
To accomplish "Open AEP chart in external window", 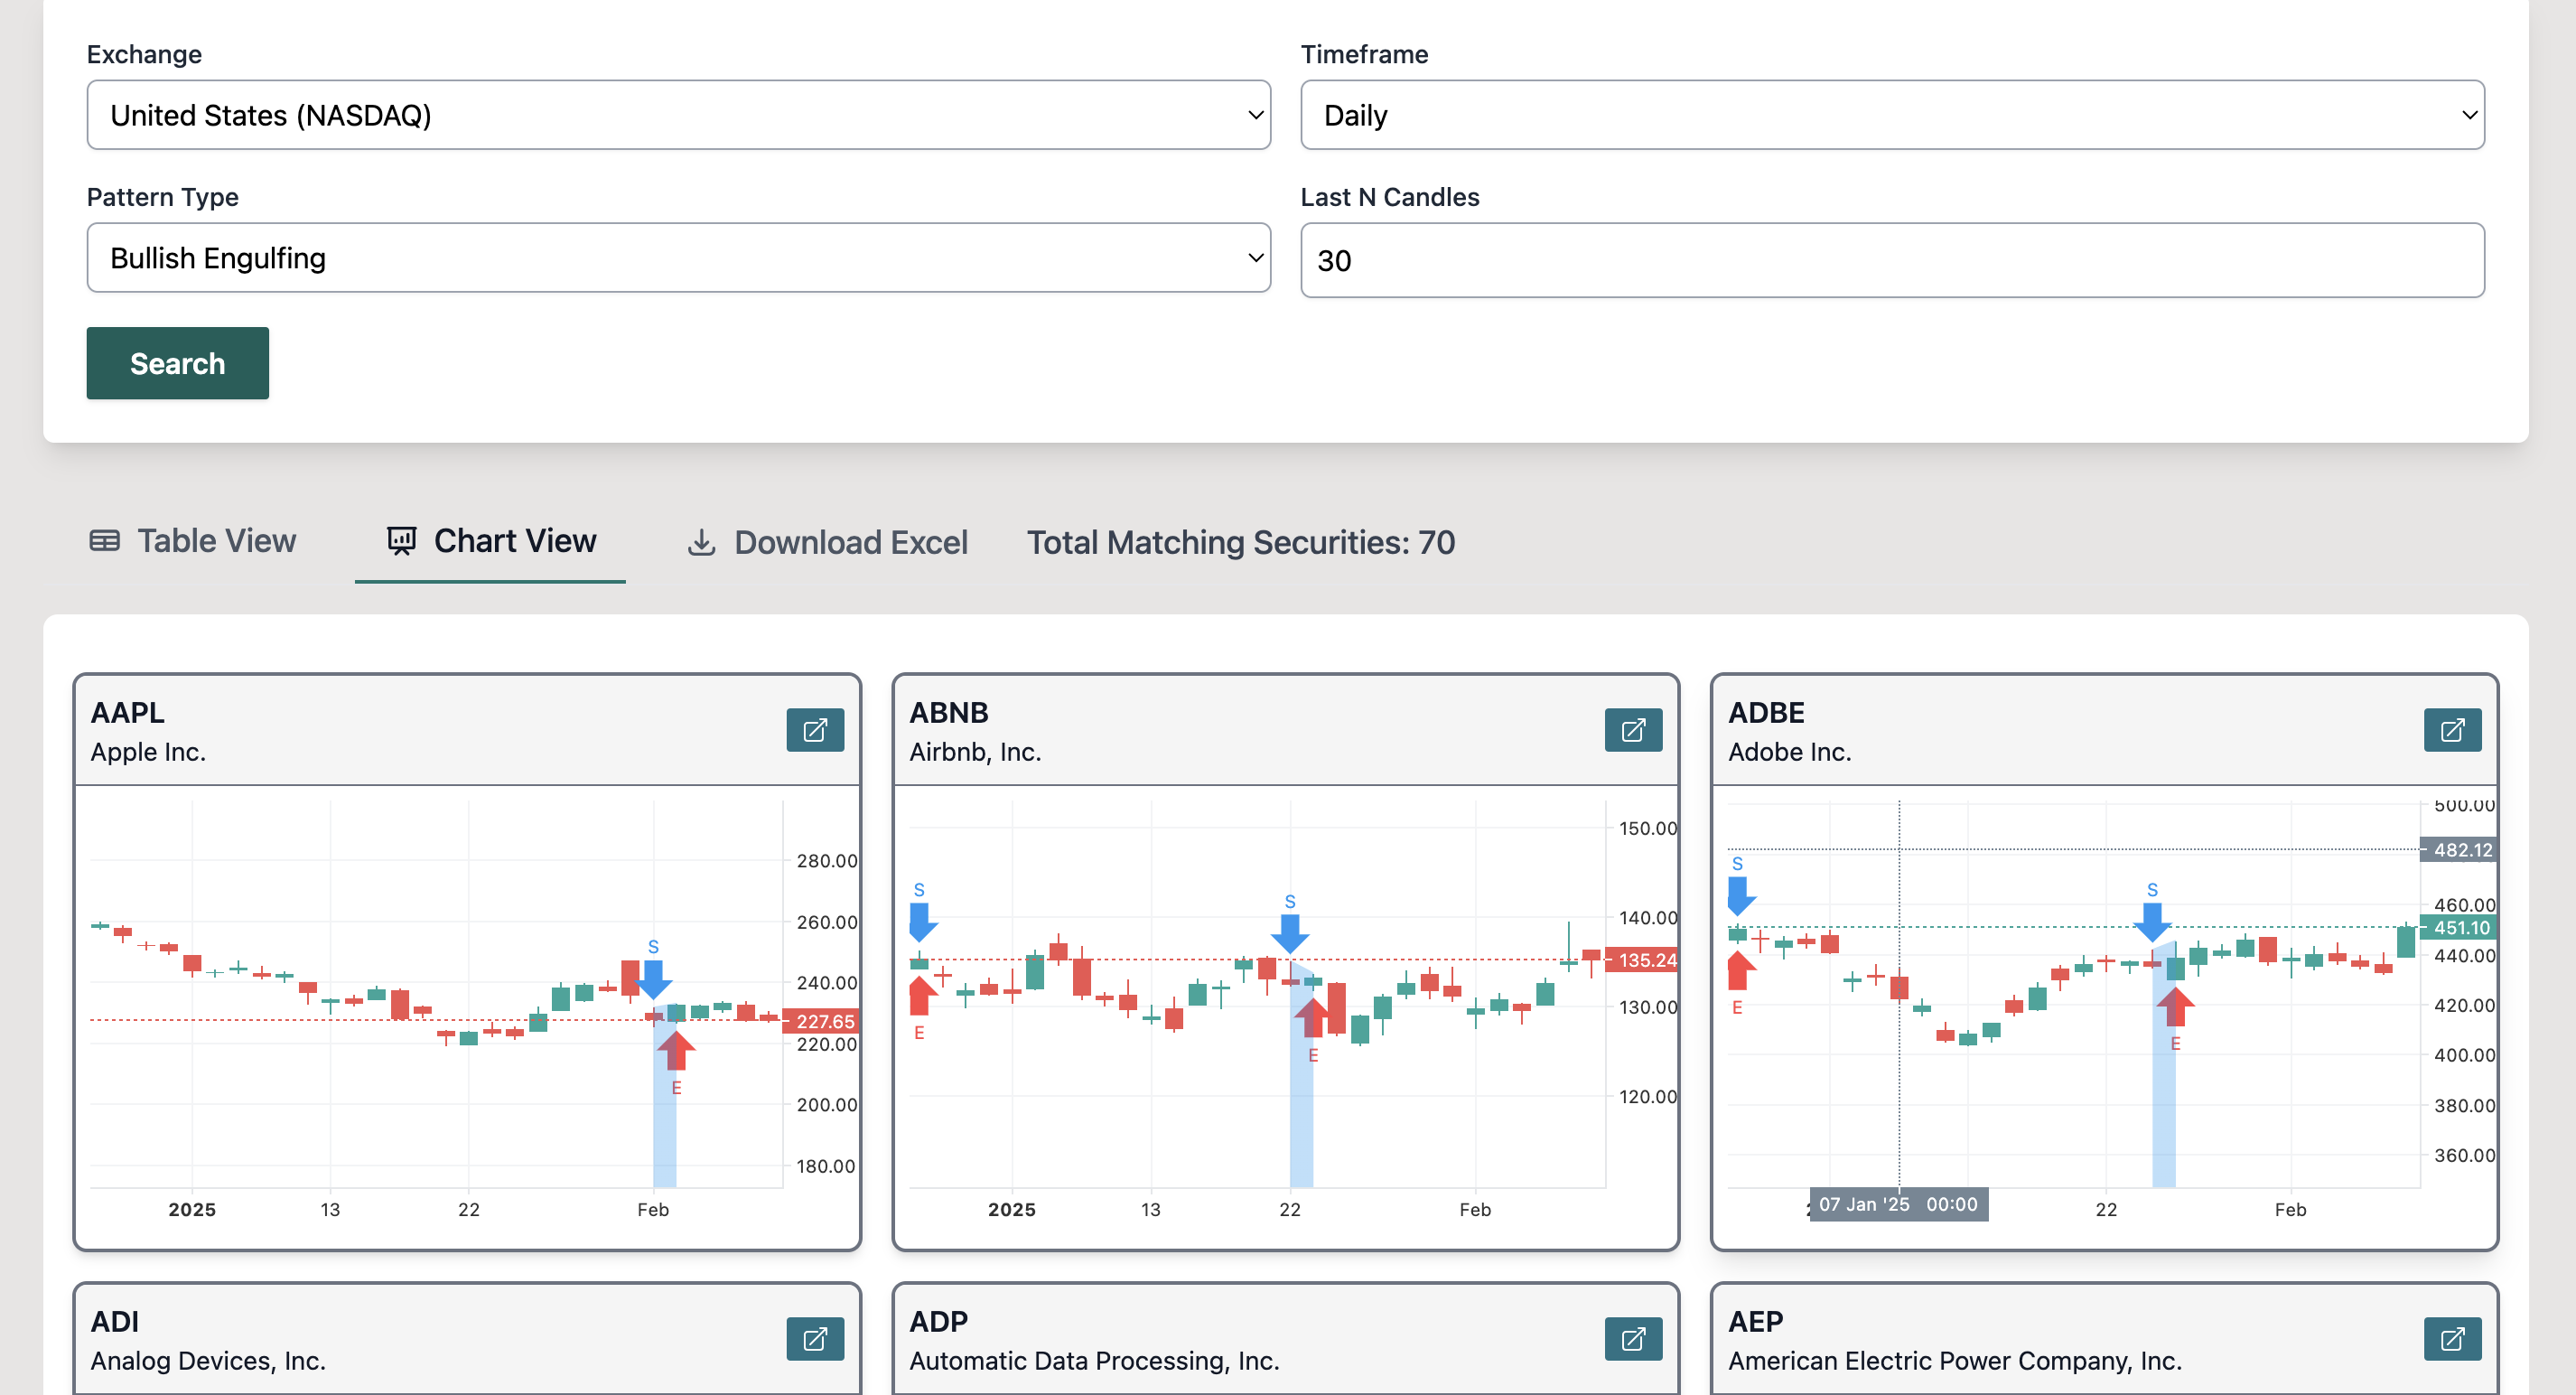I will coord(2452,1338).
